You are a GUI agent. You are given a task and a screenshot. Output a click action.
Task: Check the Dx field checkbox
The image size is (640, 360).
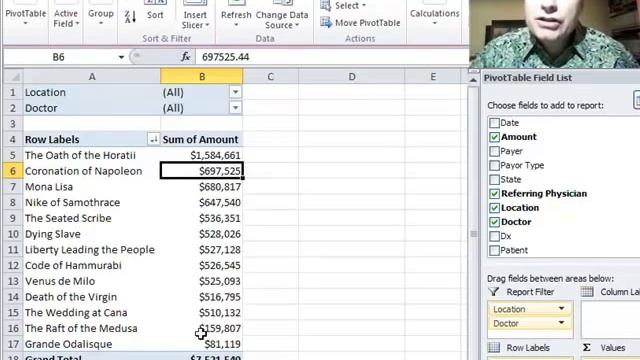click(x=494, y=236)
